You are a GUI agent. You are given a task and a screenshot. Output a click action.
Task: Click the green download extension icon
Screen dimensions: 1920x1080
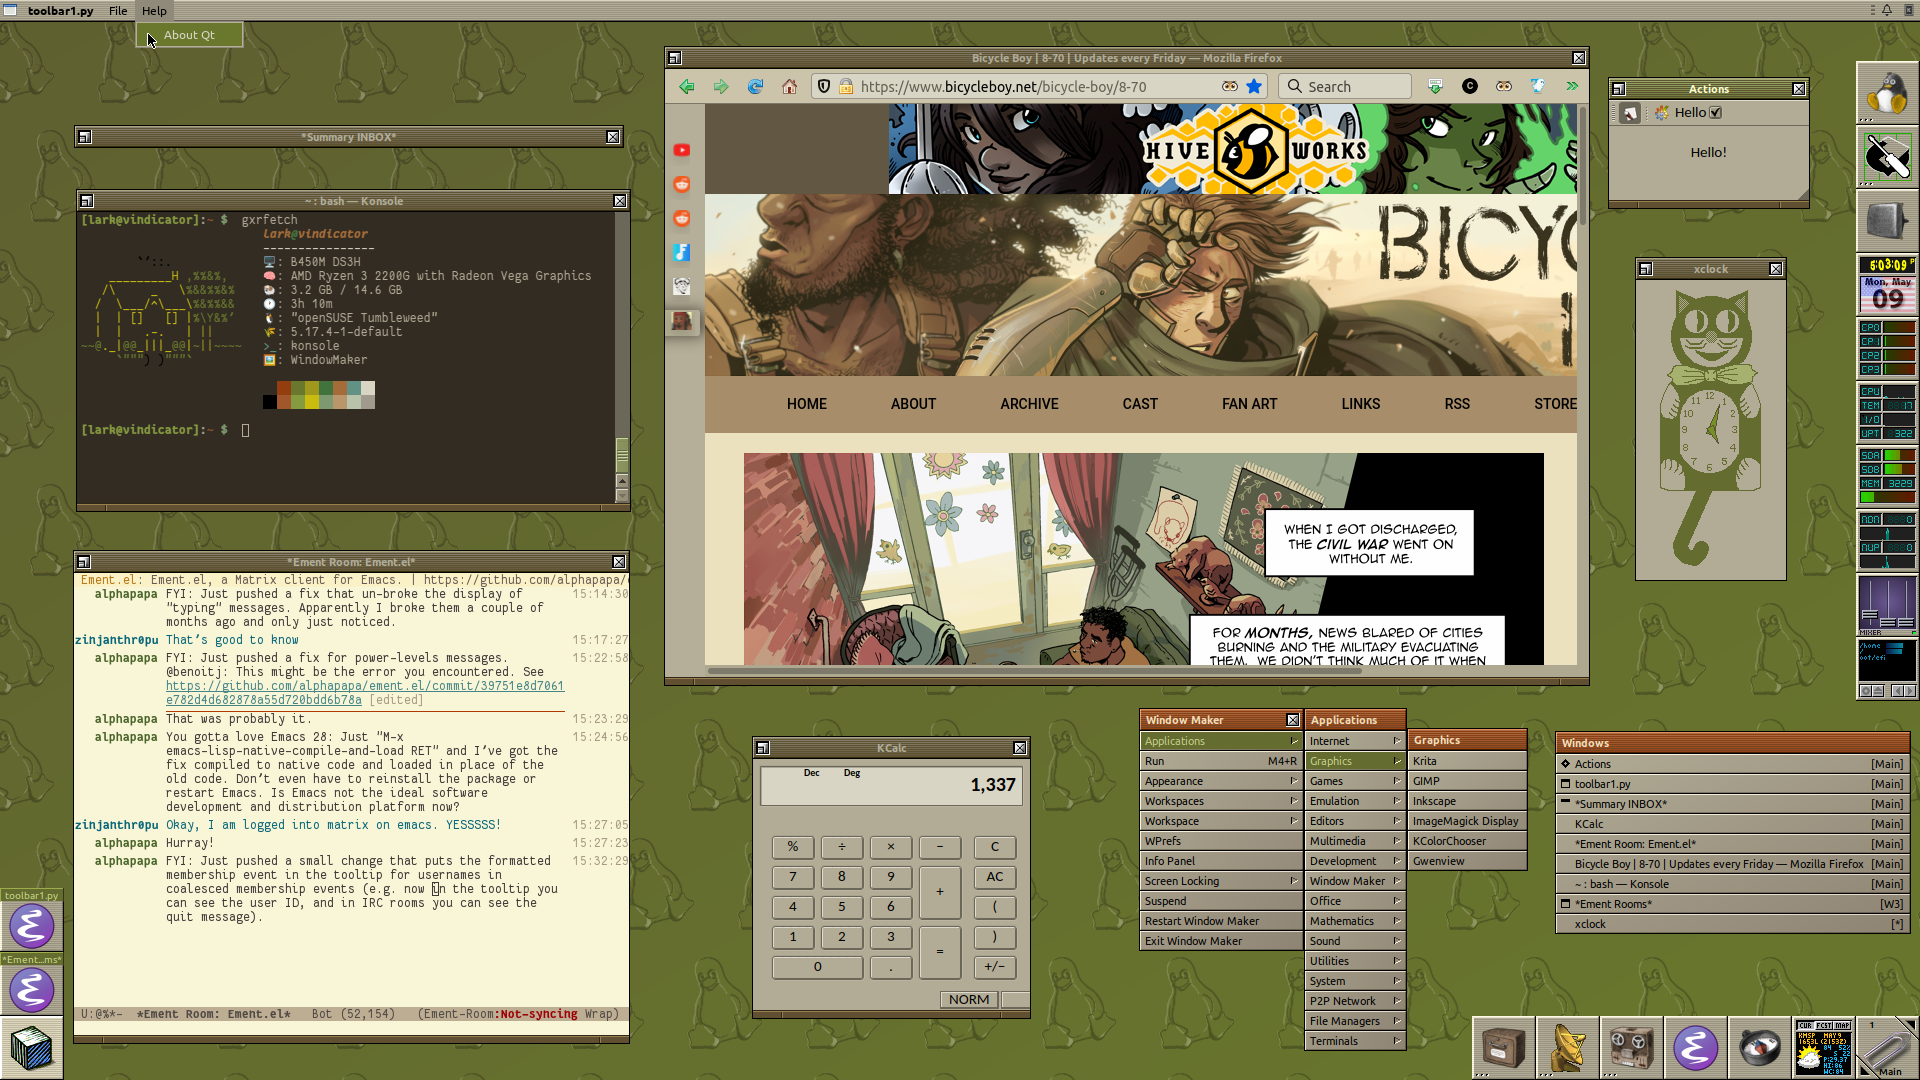click(1435, 87)
